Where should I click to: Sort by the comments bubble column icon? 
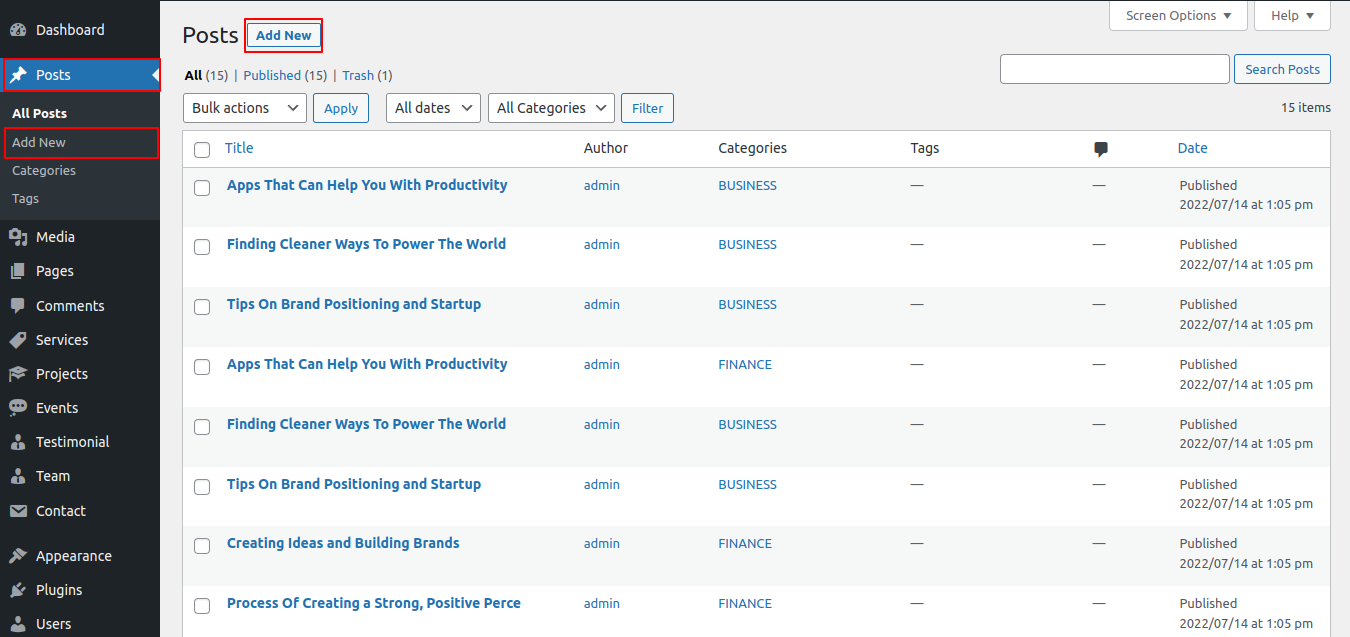[1101, 149]
